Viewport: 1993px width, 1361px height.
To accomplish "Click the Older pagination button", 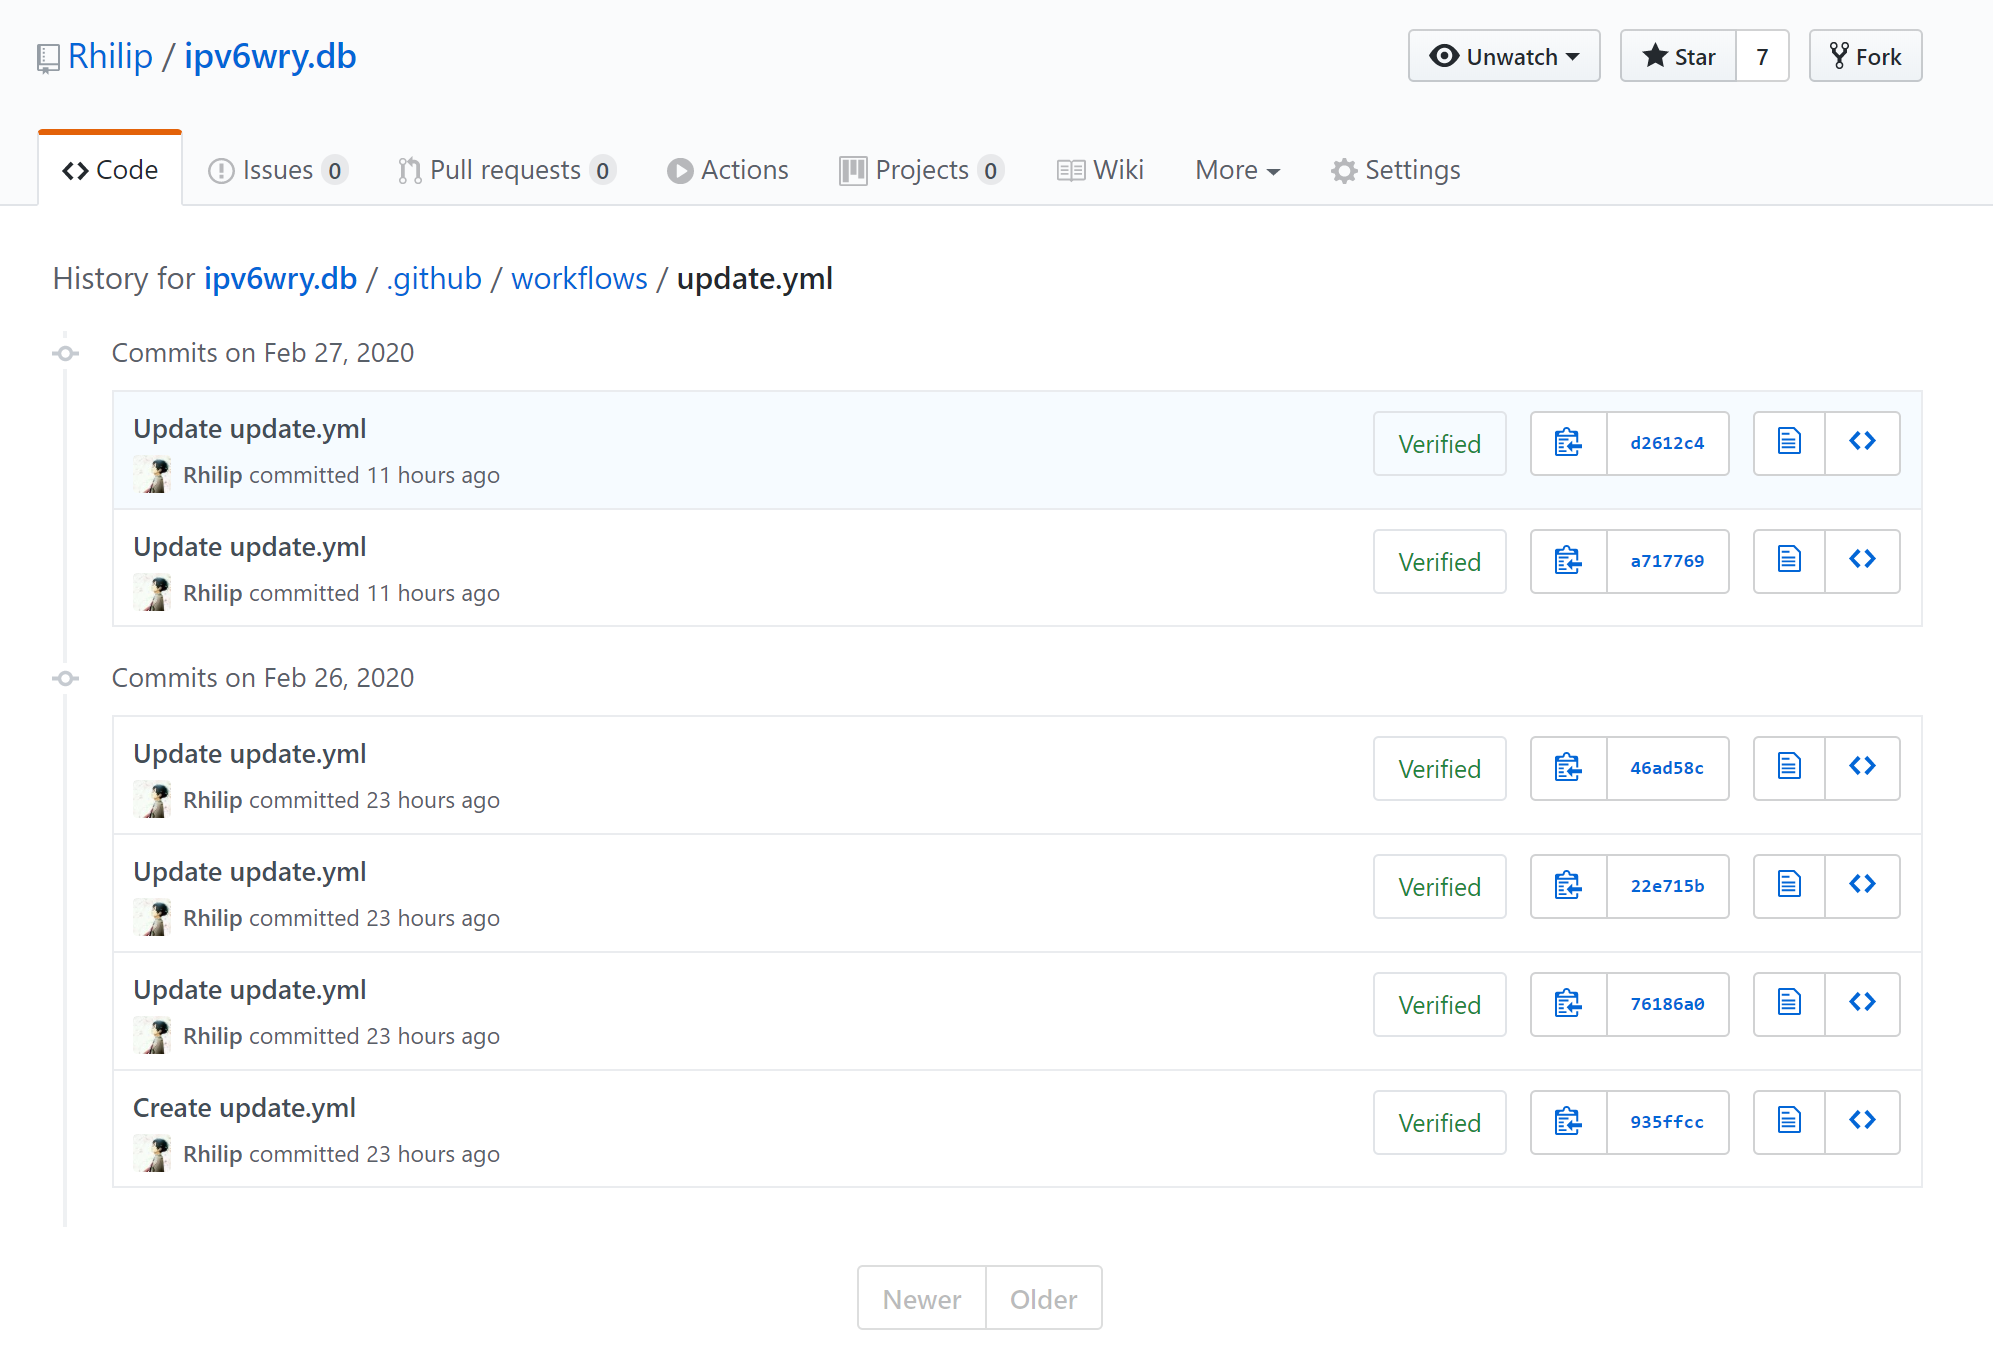I will [x=1043, y=1299].
